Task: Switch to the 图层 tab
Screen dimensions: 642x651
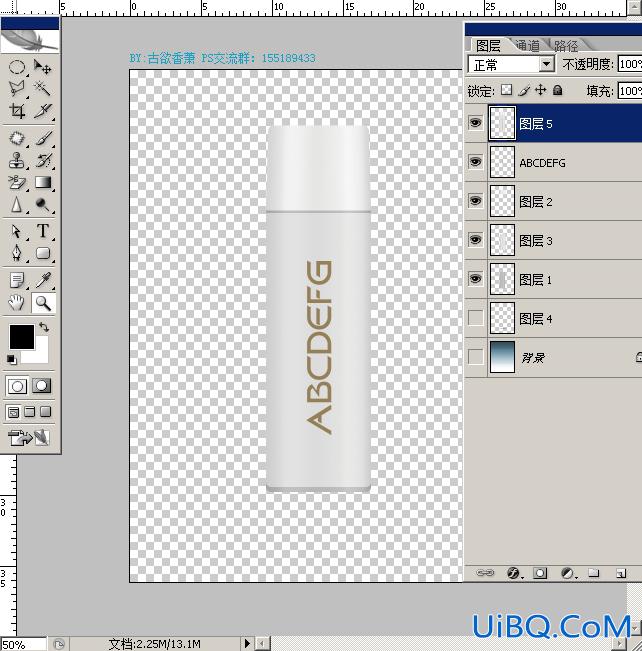Action: click(x=488, y=46)
